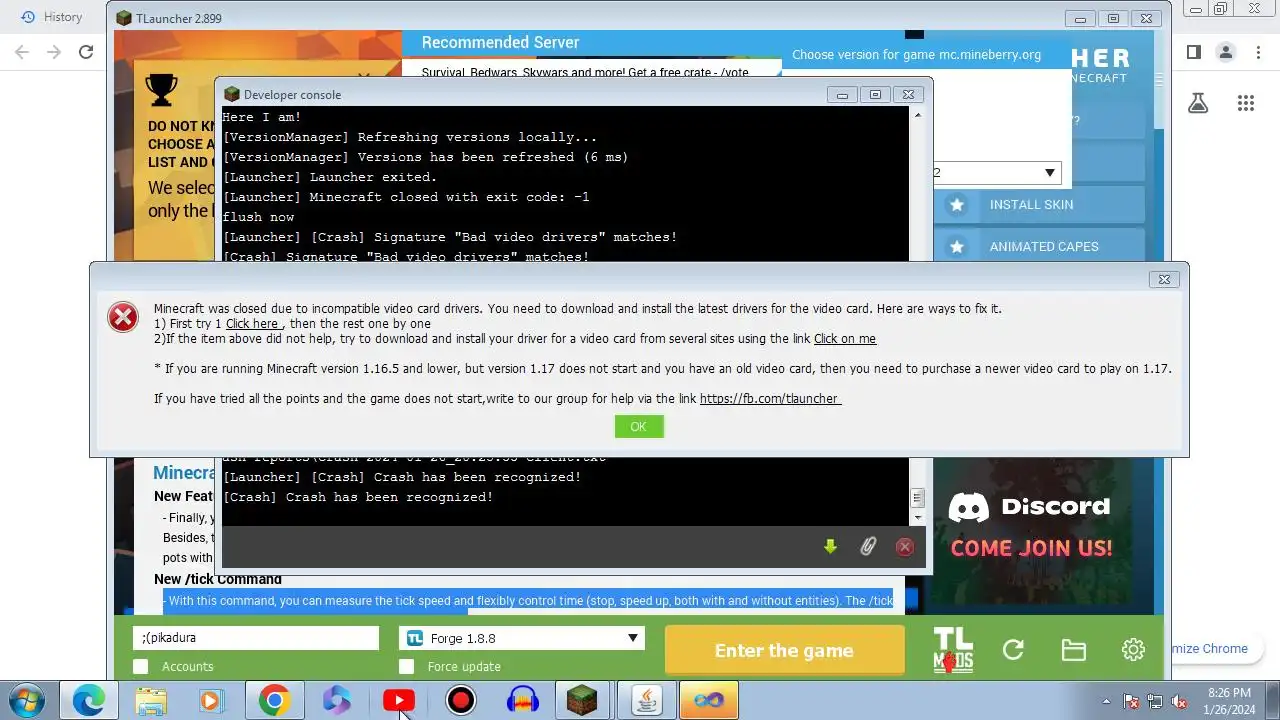Image resolution: width=1280 pixels, height=720 pixels.
Task: Click OK in the crash error dialog
Action: [x=639, y=427]
